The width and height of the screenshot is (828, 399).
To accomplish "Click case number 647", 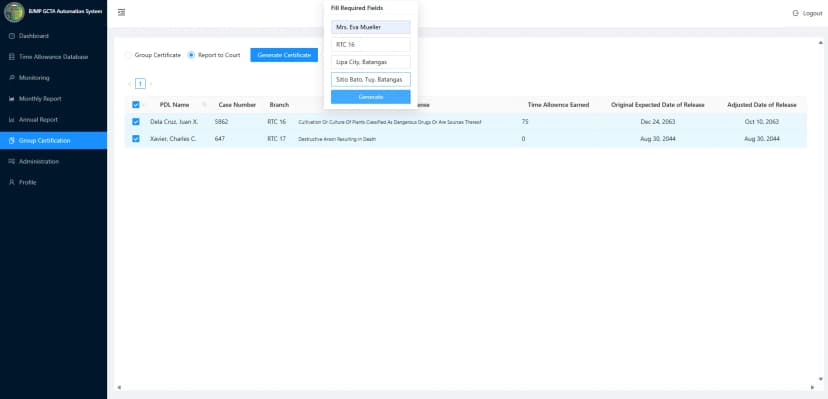I will (x=220, y=139).
